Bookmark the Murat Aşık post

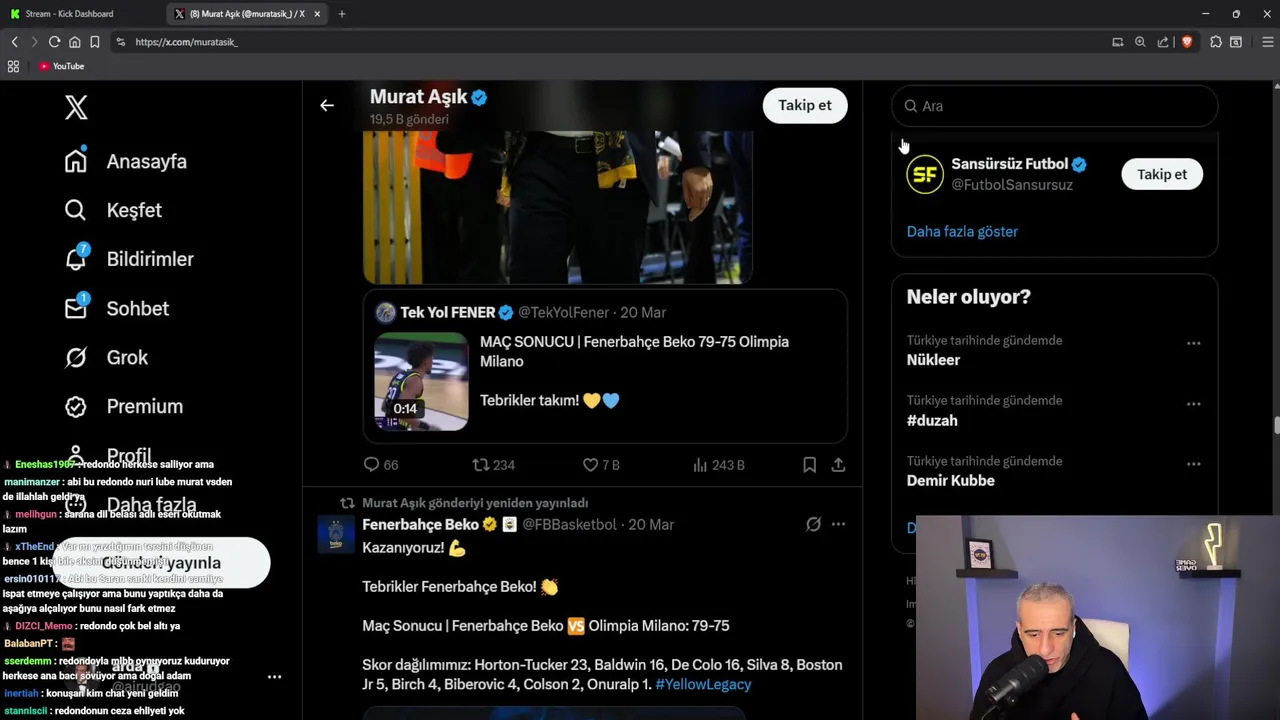[810, 465]
